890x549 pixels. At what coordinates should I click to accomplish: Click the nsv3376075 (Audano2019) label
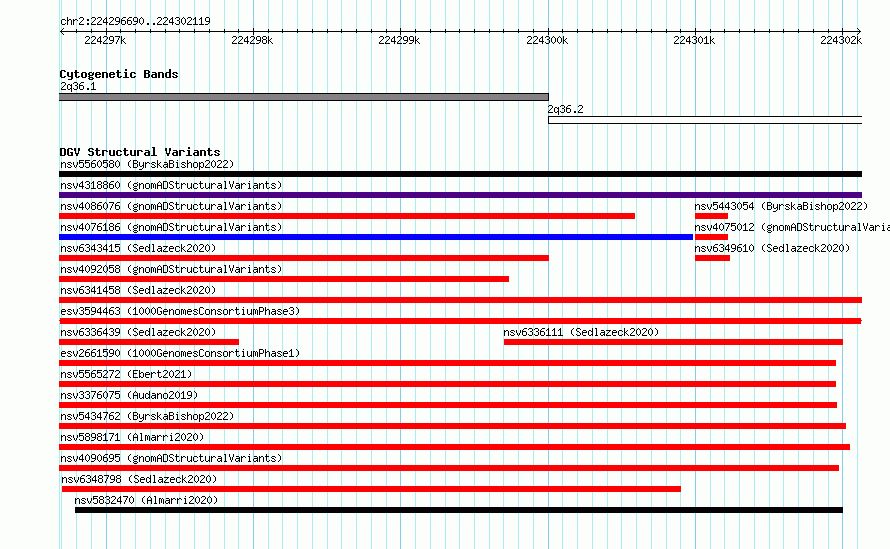click(x=129, y=395)
